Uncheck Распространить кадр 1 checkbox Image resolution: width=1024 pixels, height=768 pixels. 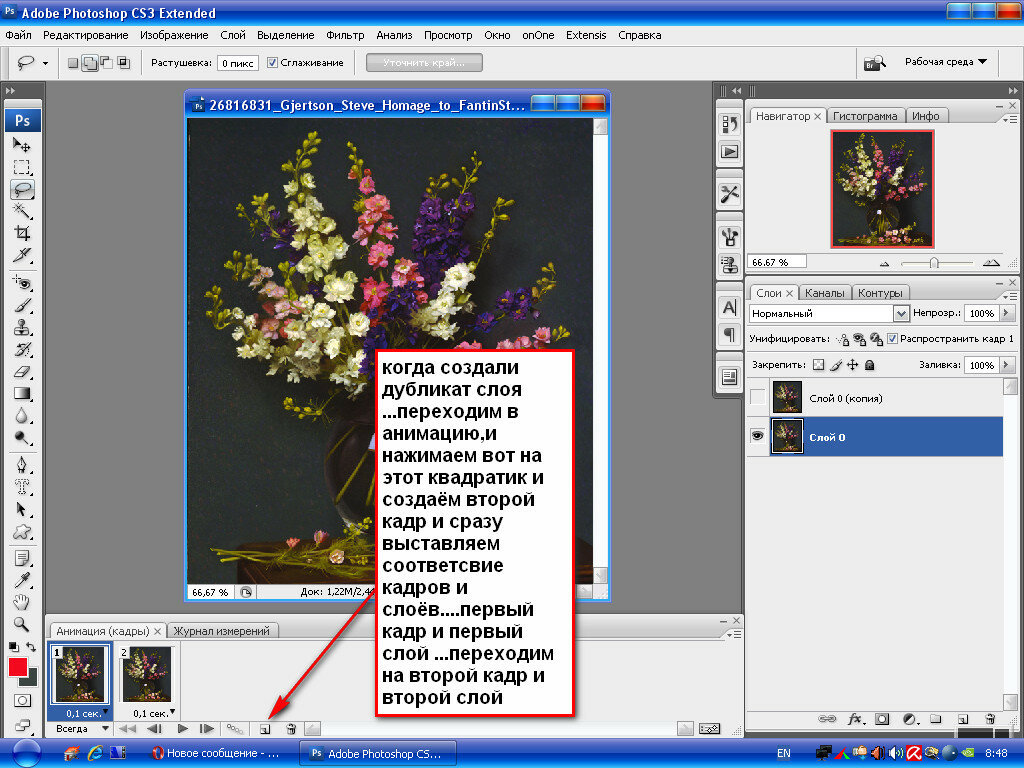(892, 338)
